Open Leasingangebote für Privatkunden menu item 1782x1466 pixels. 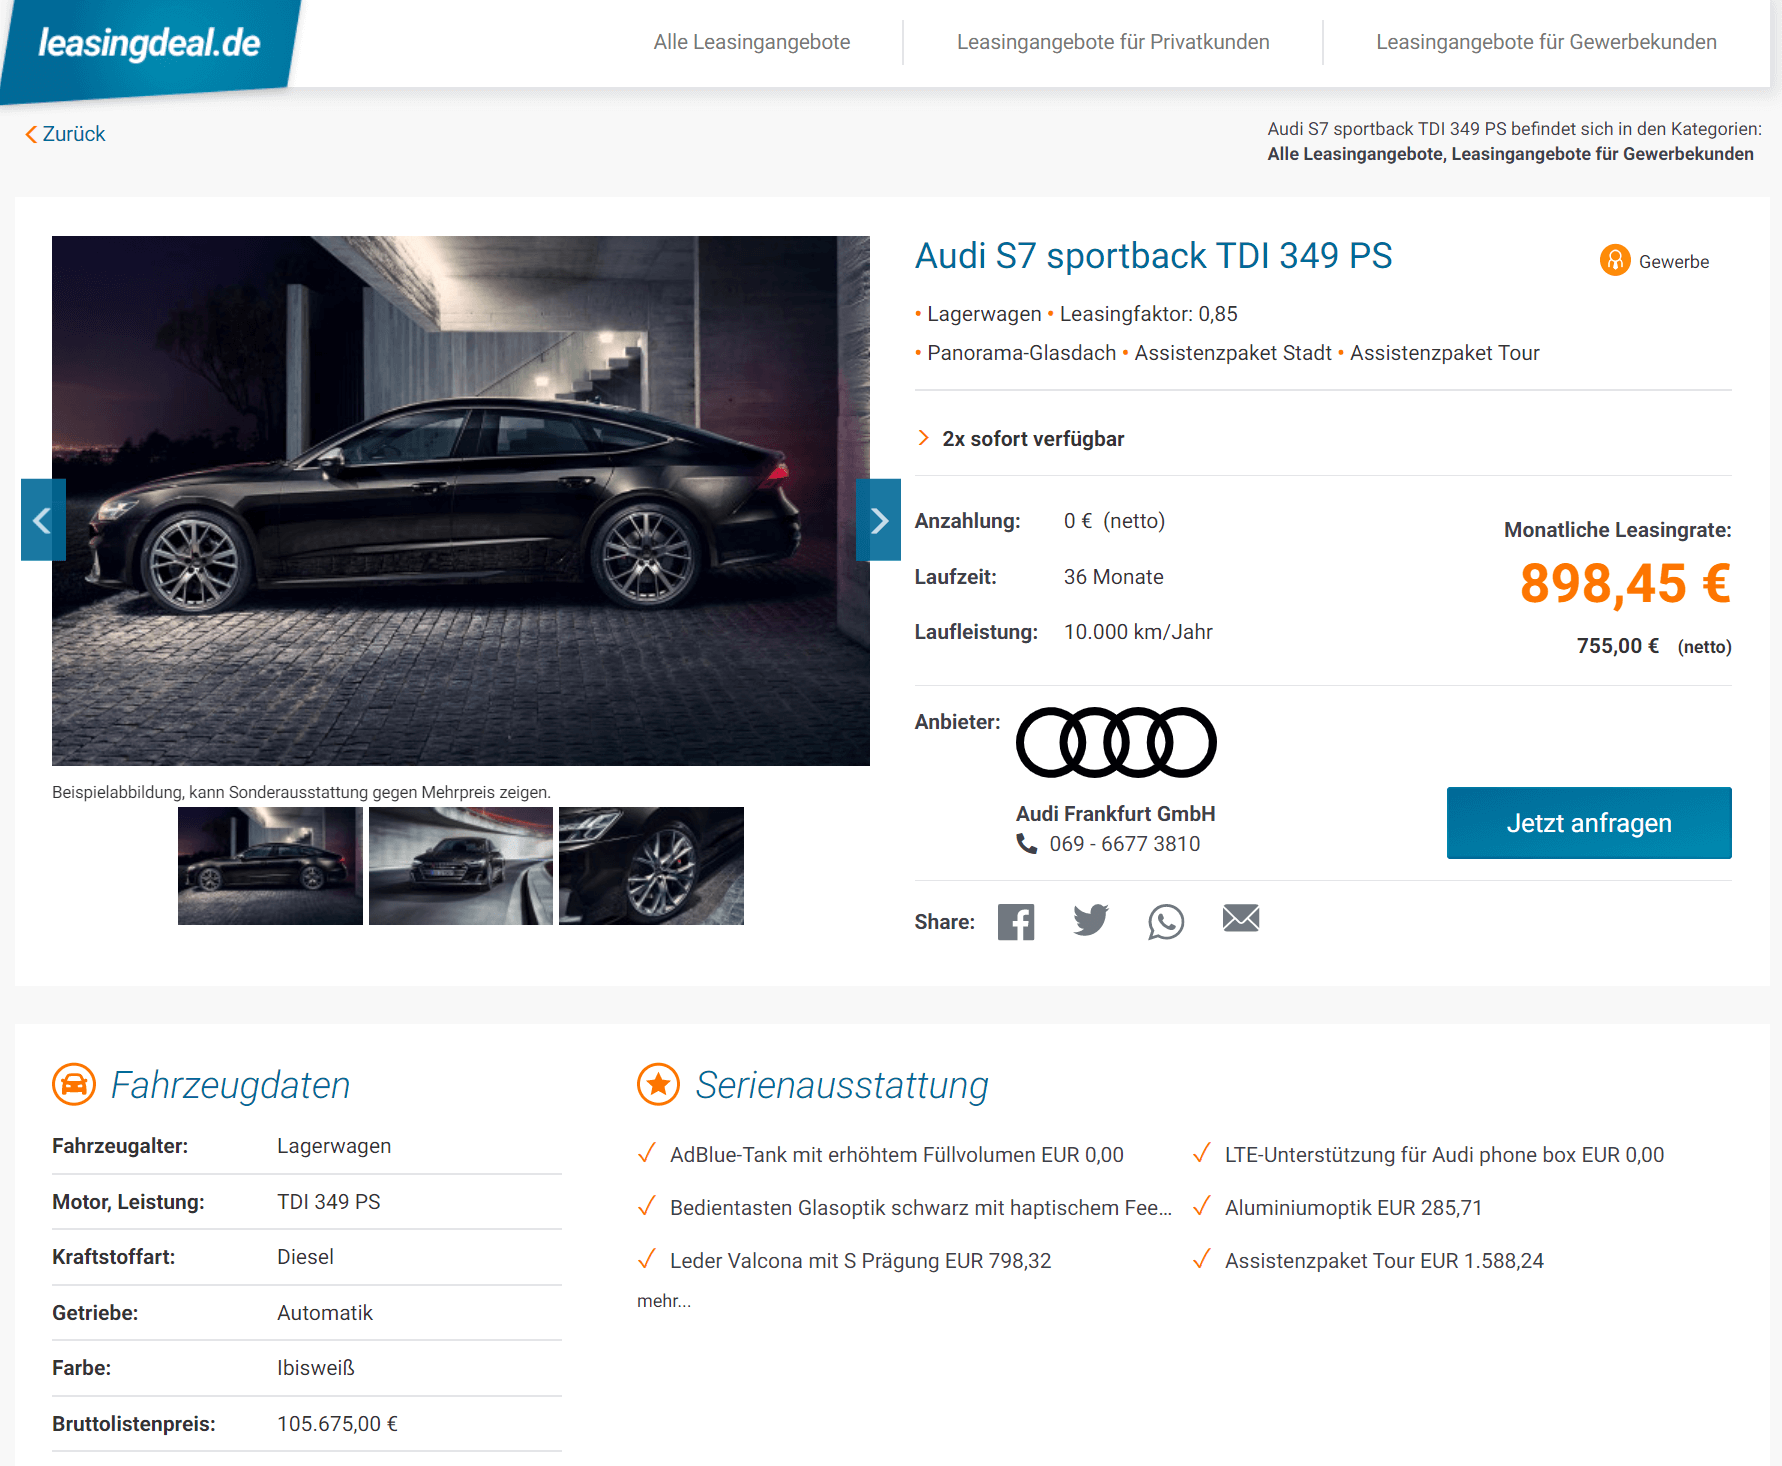(x=1113, y=42)
